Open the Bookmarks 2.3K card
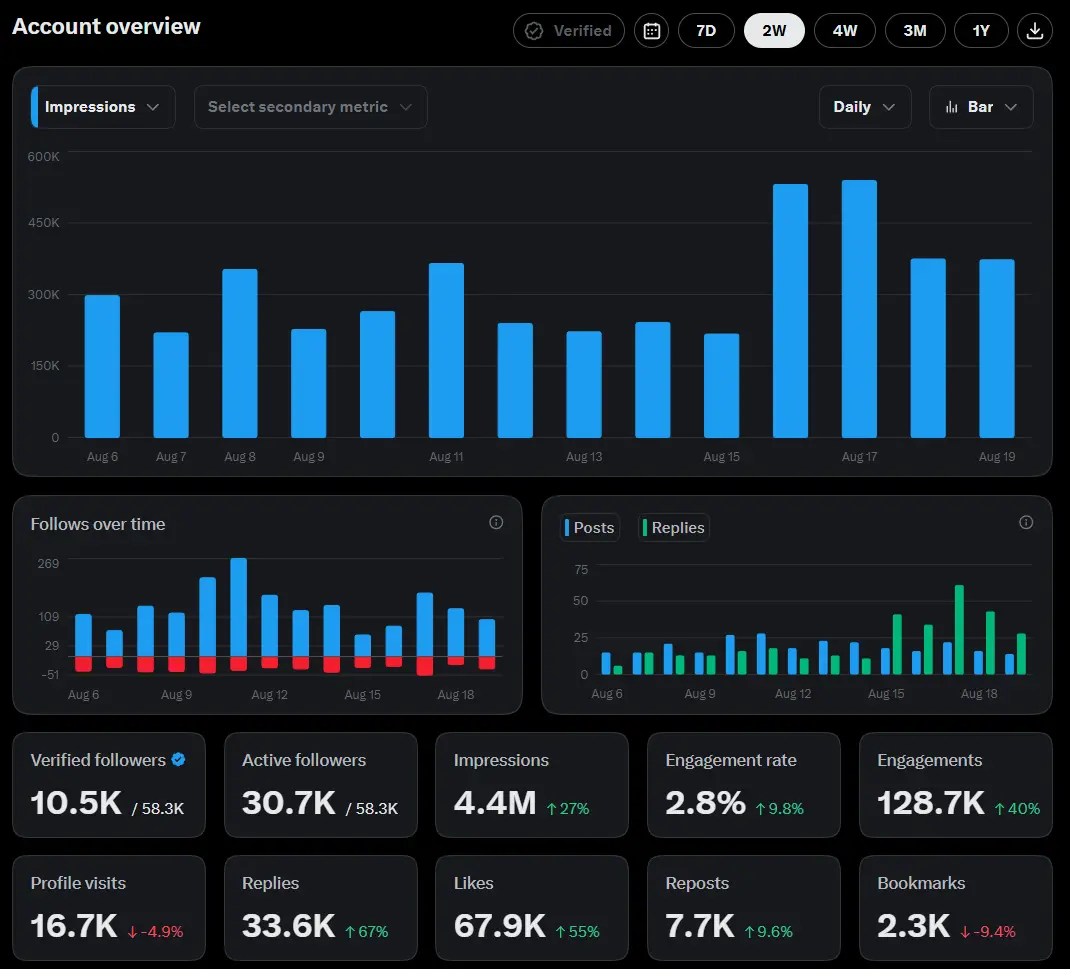 click(955, 908)
